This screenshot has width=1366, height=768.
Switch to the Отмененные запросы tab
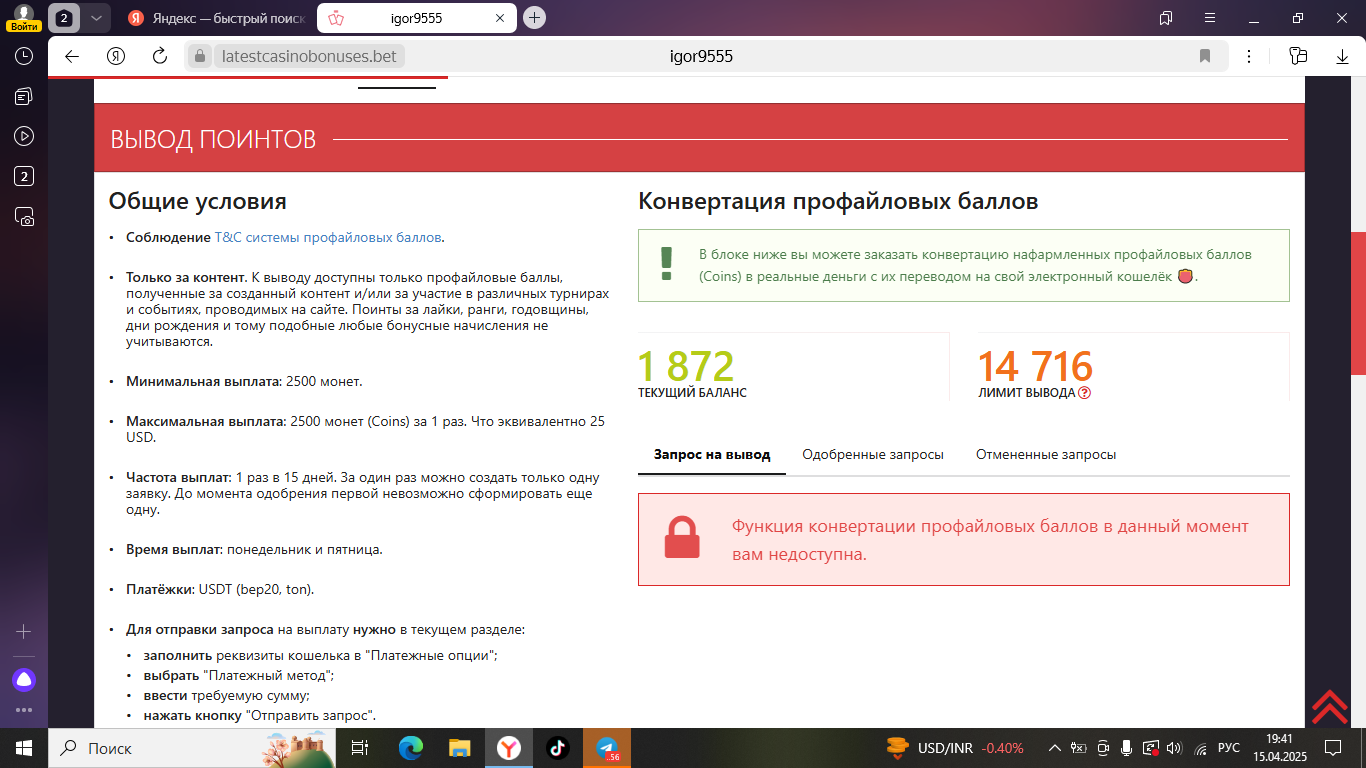(x=1045, y=454)
